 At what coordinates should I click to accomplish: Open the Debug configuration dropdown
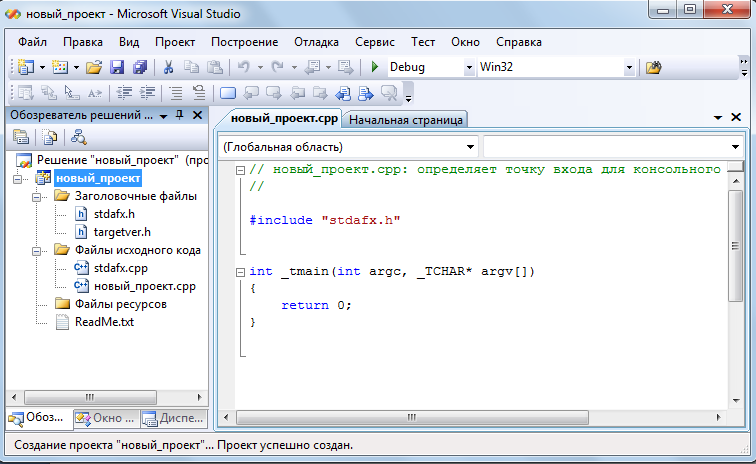(469, 67)
